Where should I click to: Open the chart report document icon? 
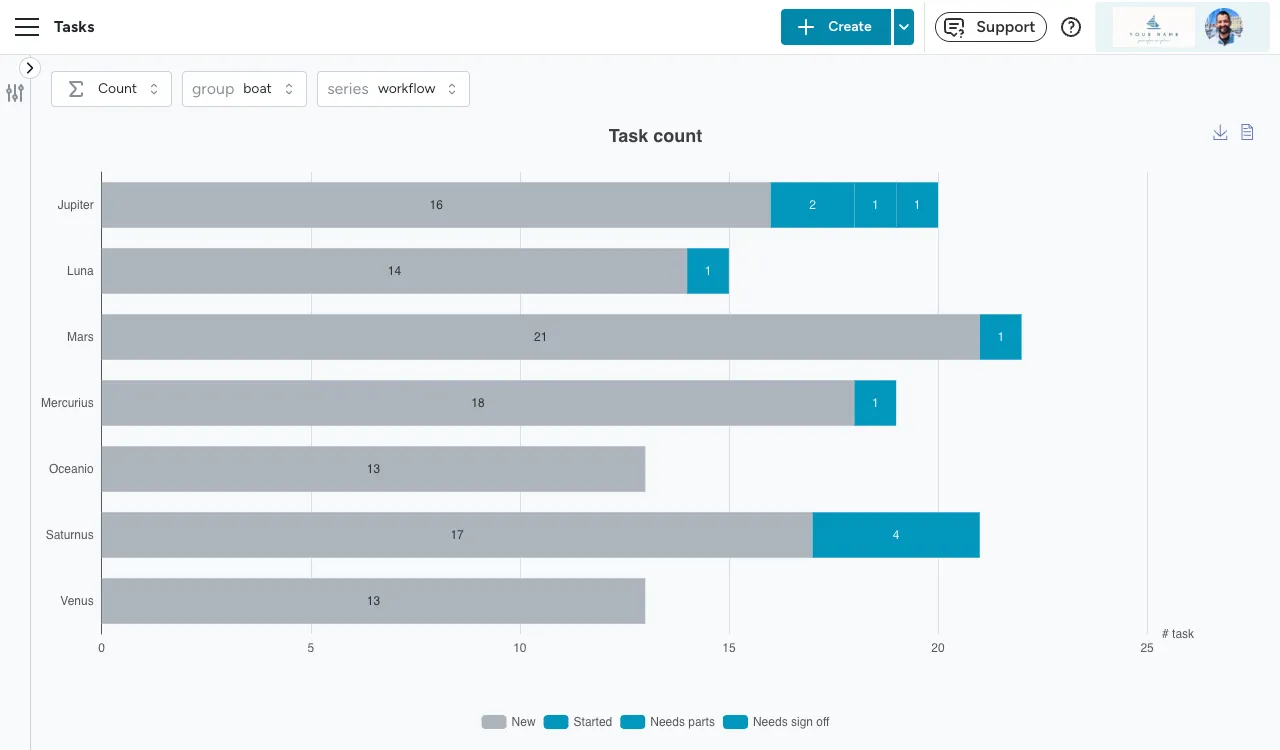tap(1246, 131)
